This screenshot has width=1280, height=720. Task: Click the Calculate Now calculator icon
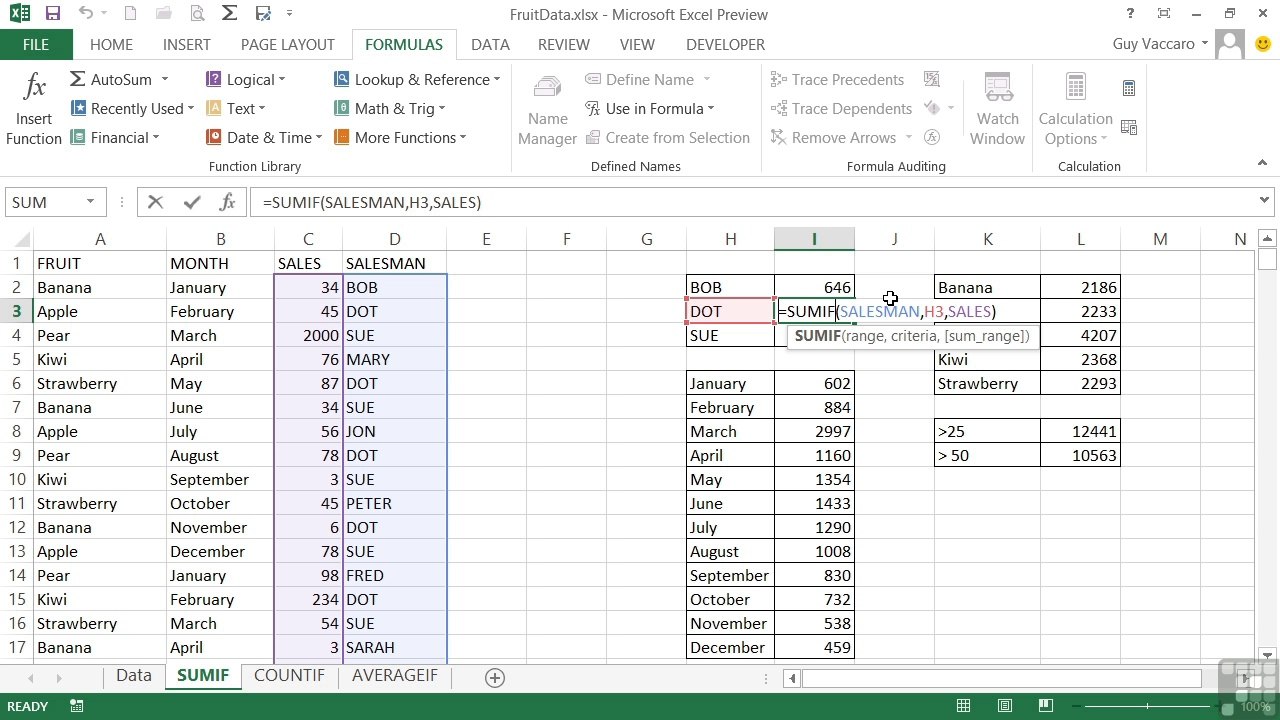tap(1129, 88)
